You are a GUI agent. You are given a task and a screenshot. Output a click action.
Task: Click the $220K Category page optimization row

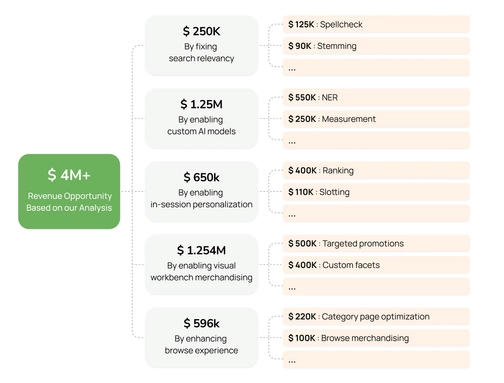point(376,316)
